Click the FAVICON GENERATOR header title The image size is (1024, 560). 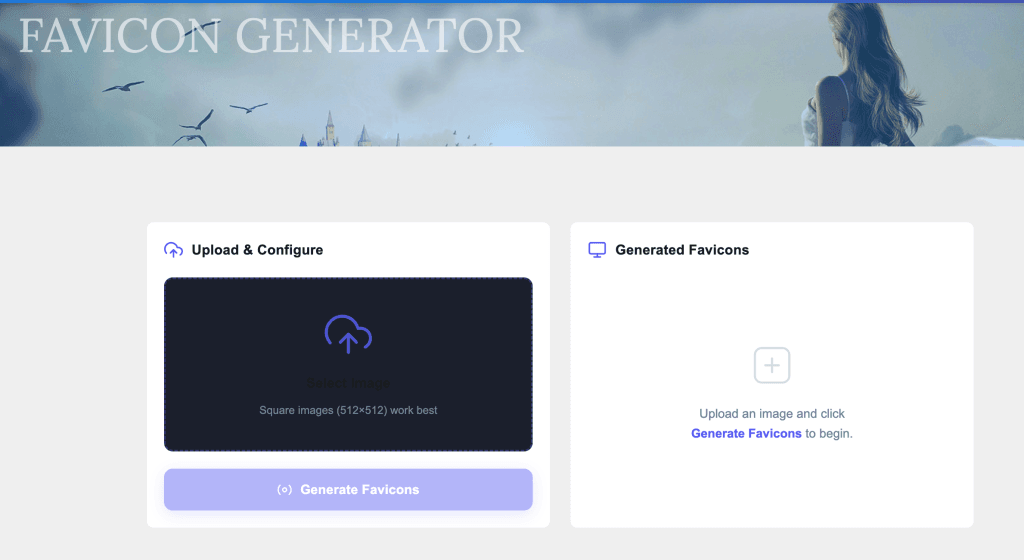271,37
